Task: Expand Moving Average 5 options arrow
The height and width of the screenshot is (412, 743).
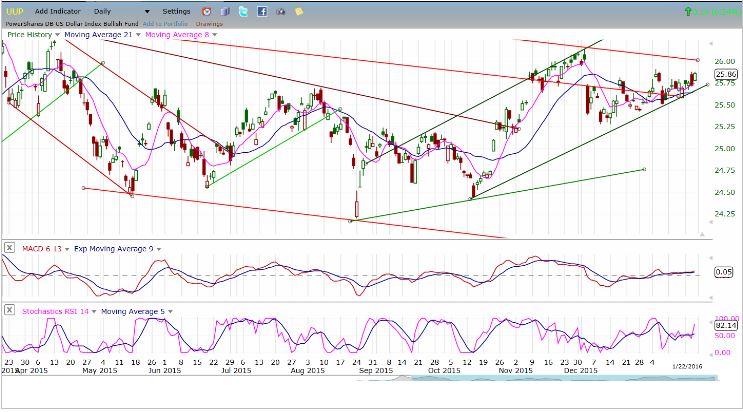Action: click(x=170, y=311)
